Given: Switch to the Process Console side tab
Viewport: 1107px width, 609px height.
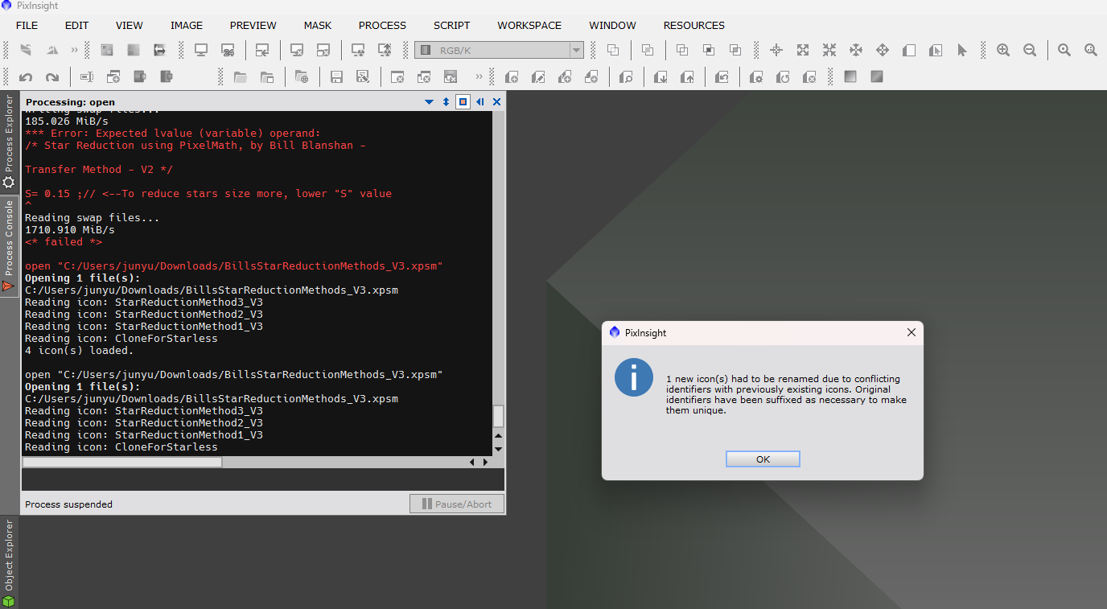Looking at the screenshot, I should pyautogui.click(x=9, y=246).
